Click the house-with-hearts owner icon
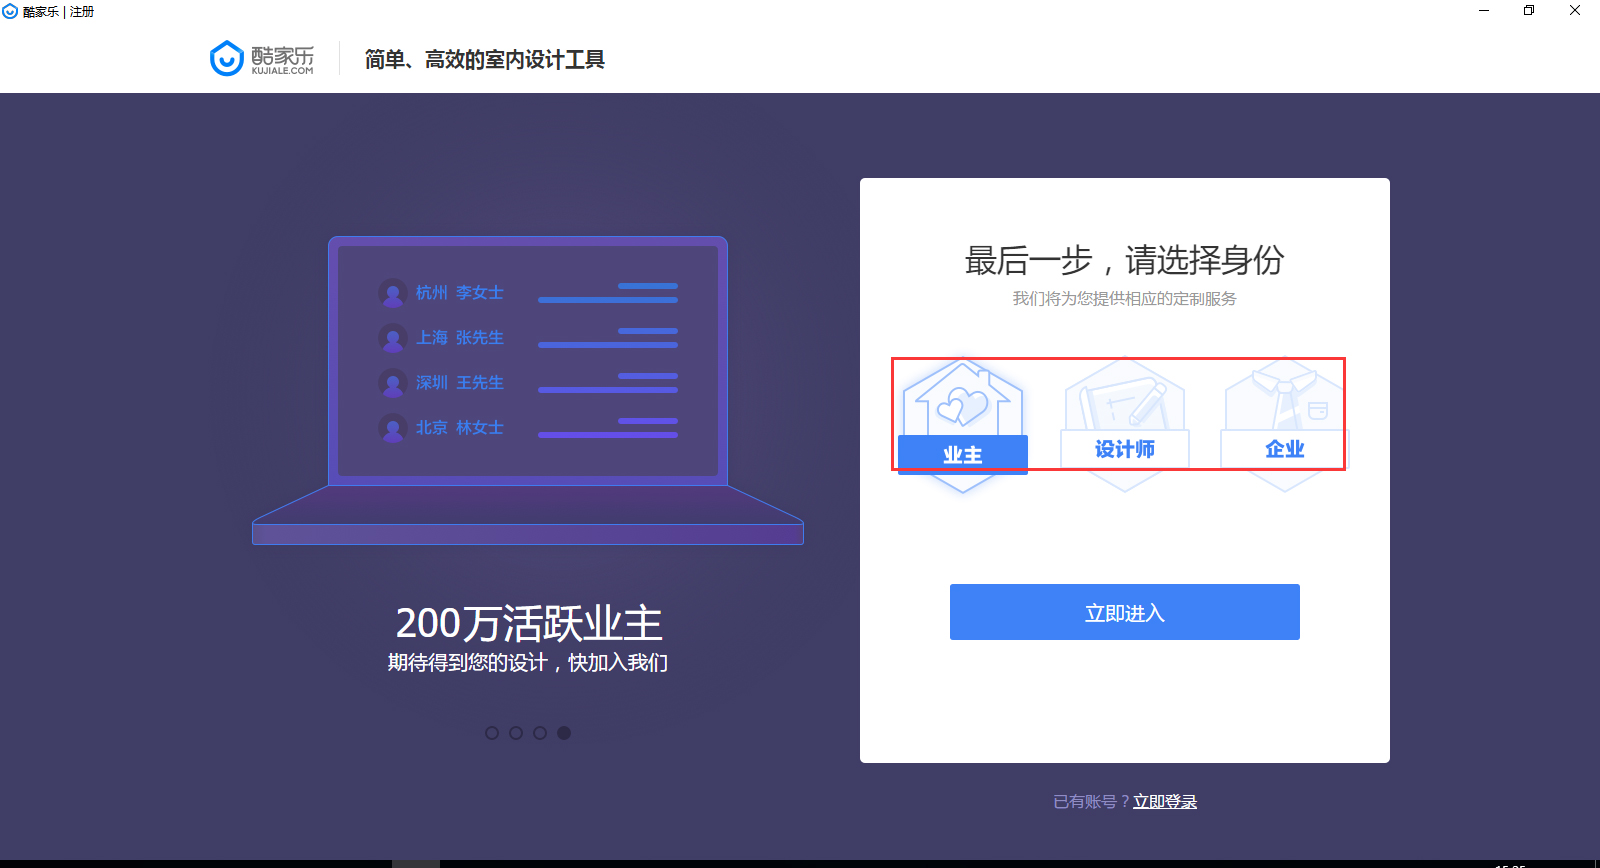The image size is (1600, 868). 962,403
